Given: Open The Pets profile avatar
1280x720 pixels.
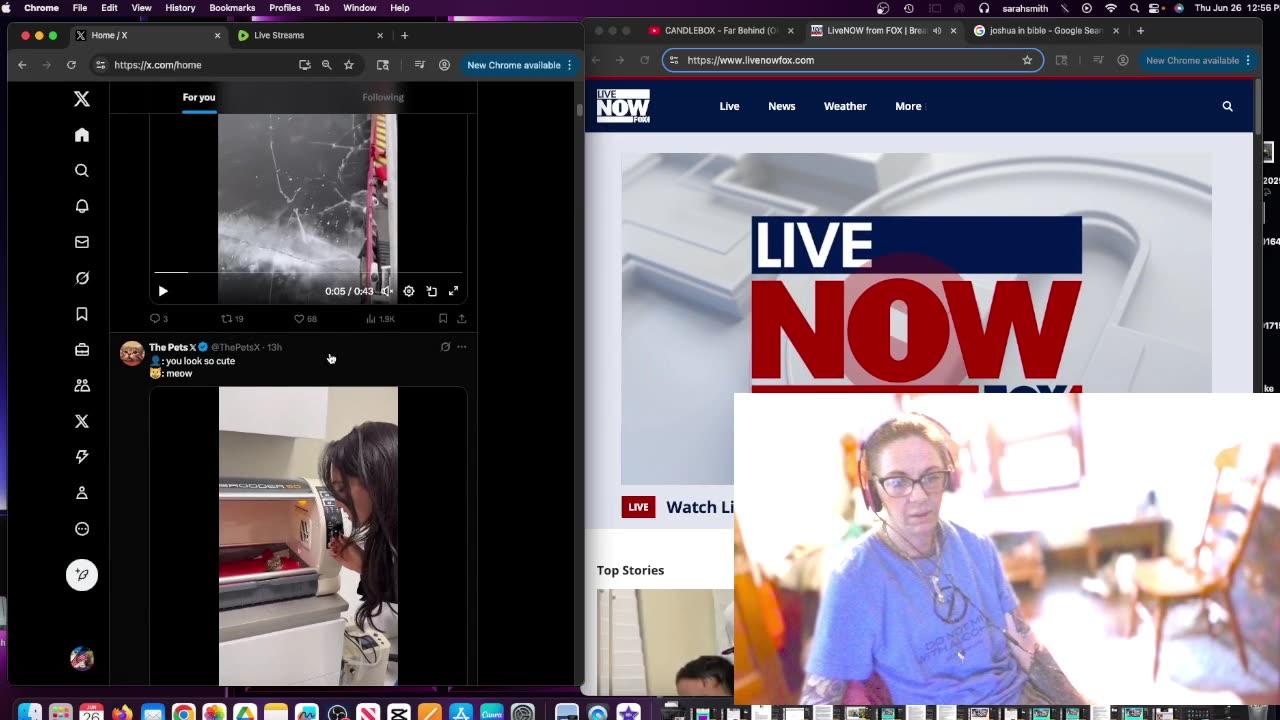Looking at the screenshot, I should [x=132, y=353].
